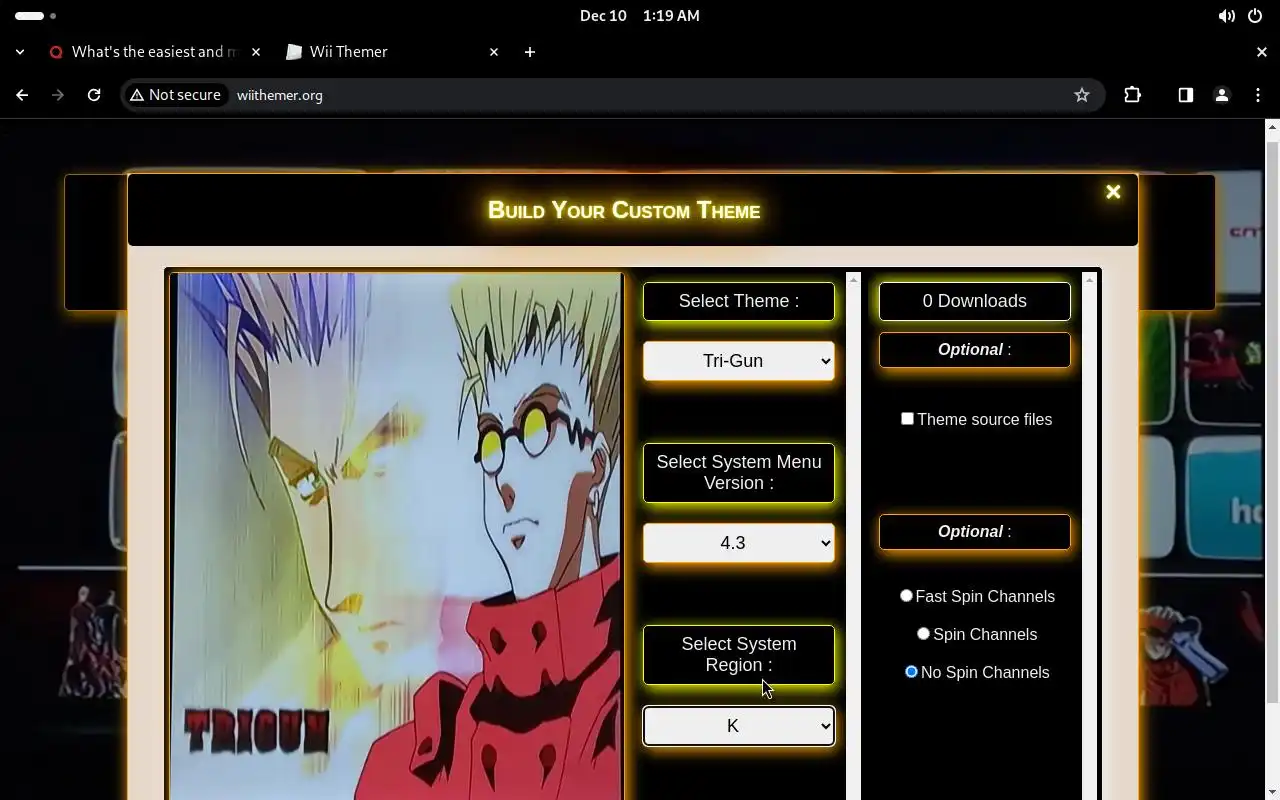Check the Theme source files checkbox
1280x800 pixels.
point(907,418)
